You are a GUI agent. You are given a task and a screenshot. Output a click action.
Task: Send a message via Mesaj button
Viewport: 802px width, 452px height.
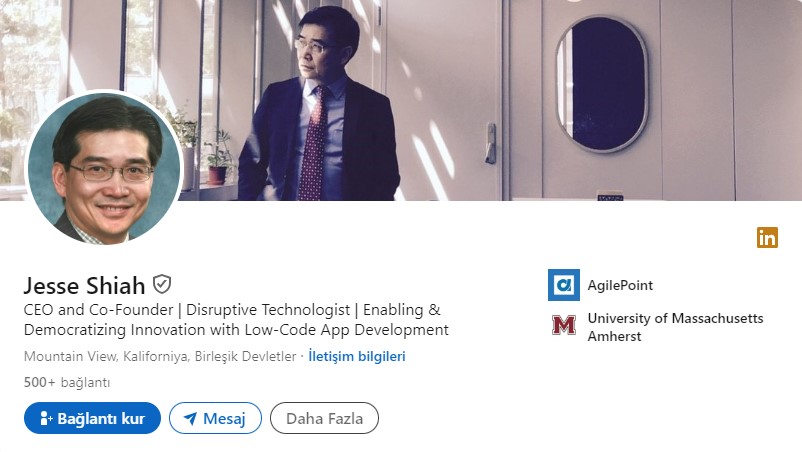click(x=215, y=418)
